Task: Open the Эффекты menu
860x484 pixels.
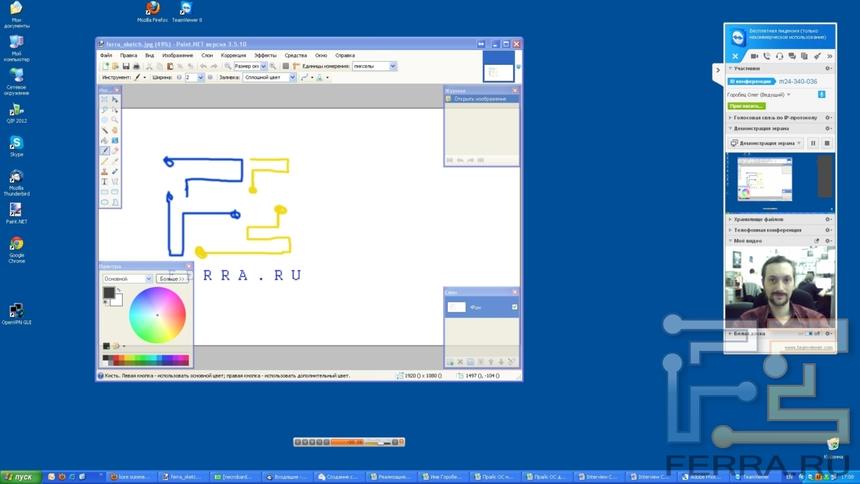Action: [265, 55]
